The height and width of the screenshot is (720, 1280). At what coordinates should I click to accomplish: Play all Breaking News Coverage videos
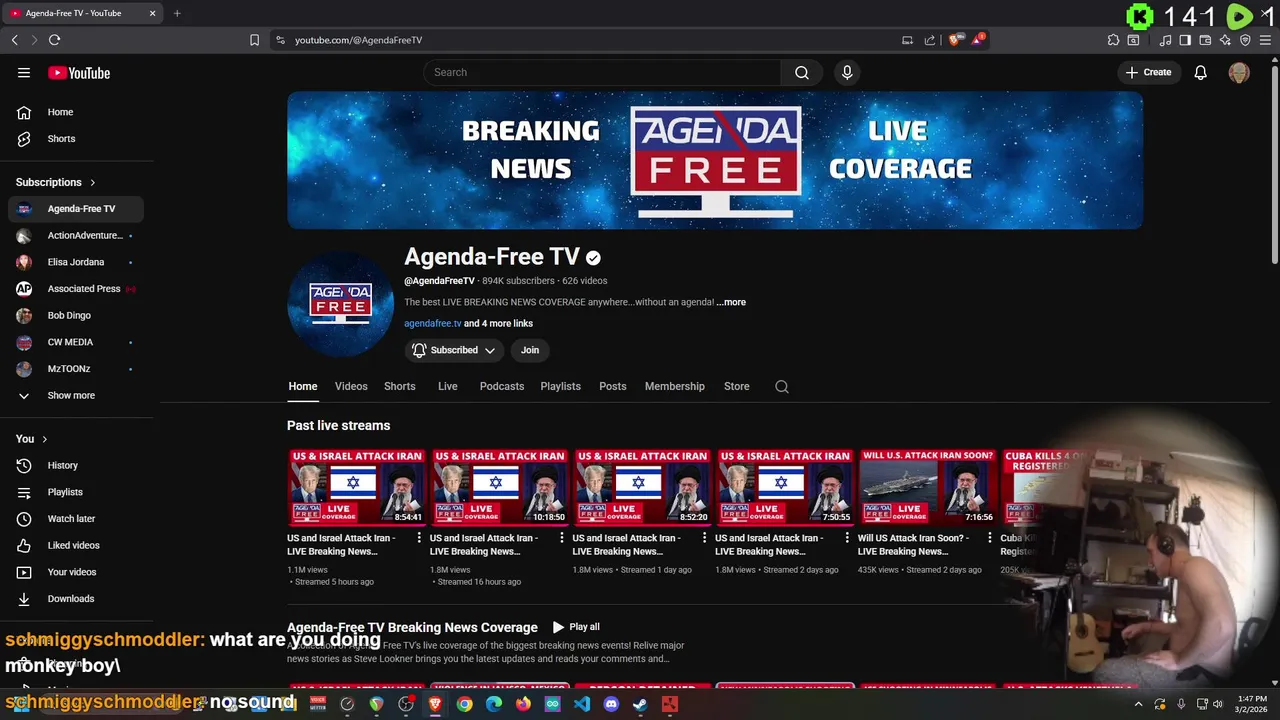tap(576, 627)
